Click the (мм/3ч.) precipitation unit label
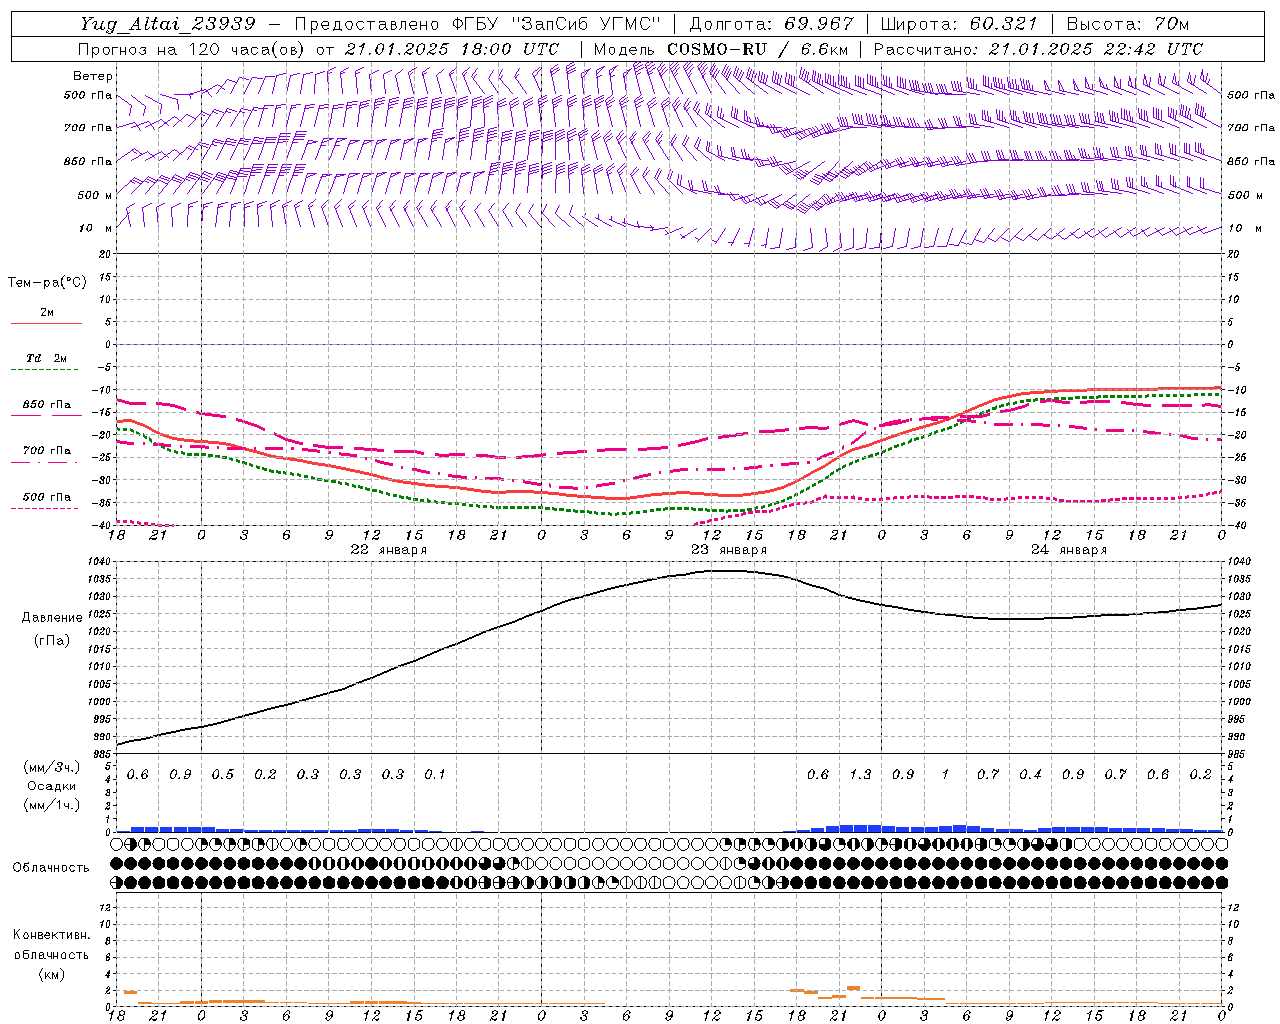 point(52,767)
